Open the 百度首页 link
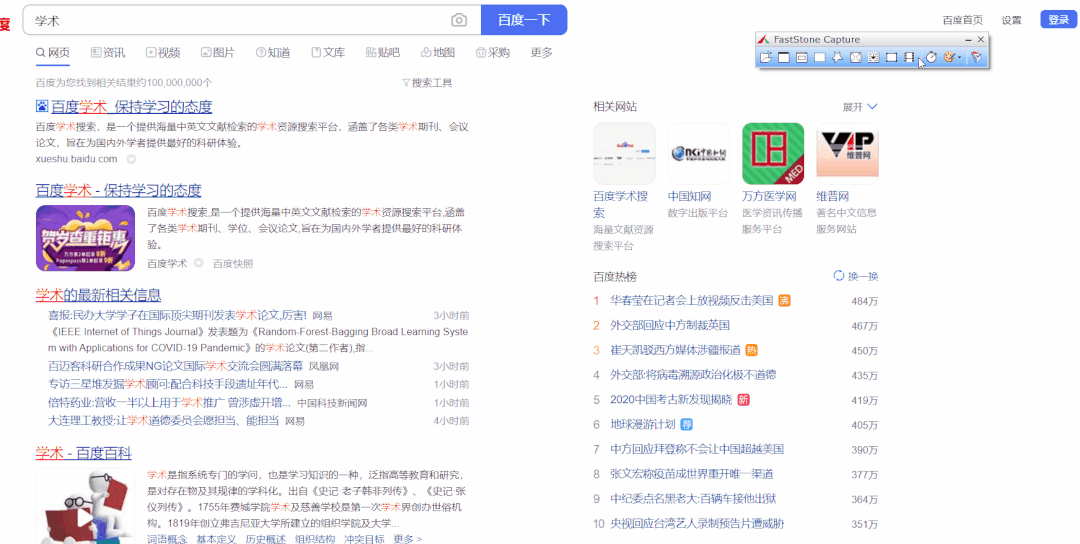The width and height of the screenshot is (1080, 544). click(962, 20)
